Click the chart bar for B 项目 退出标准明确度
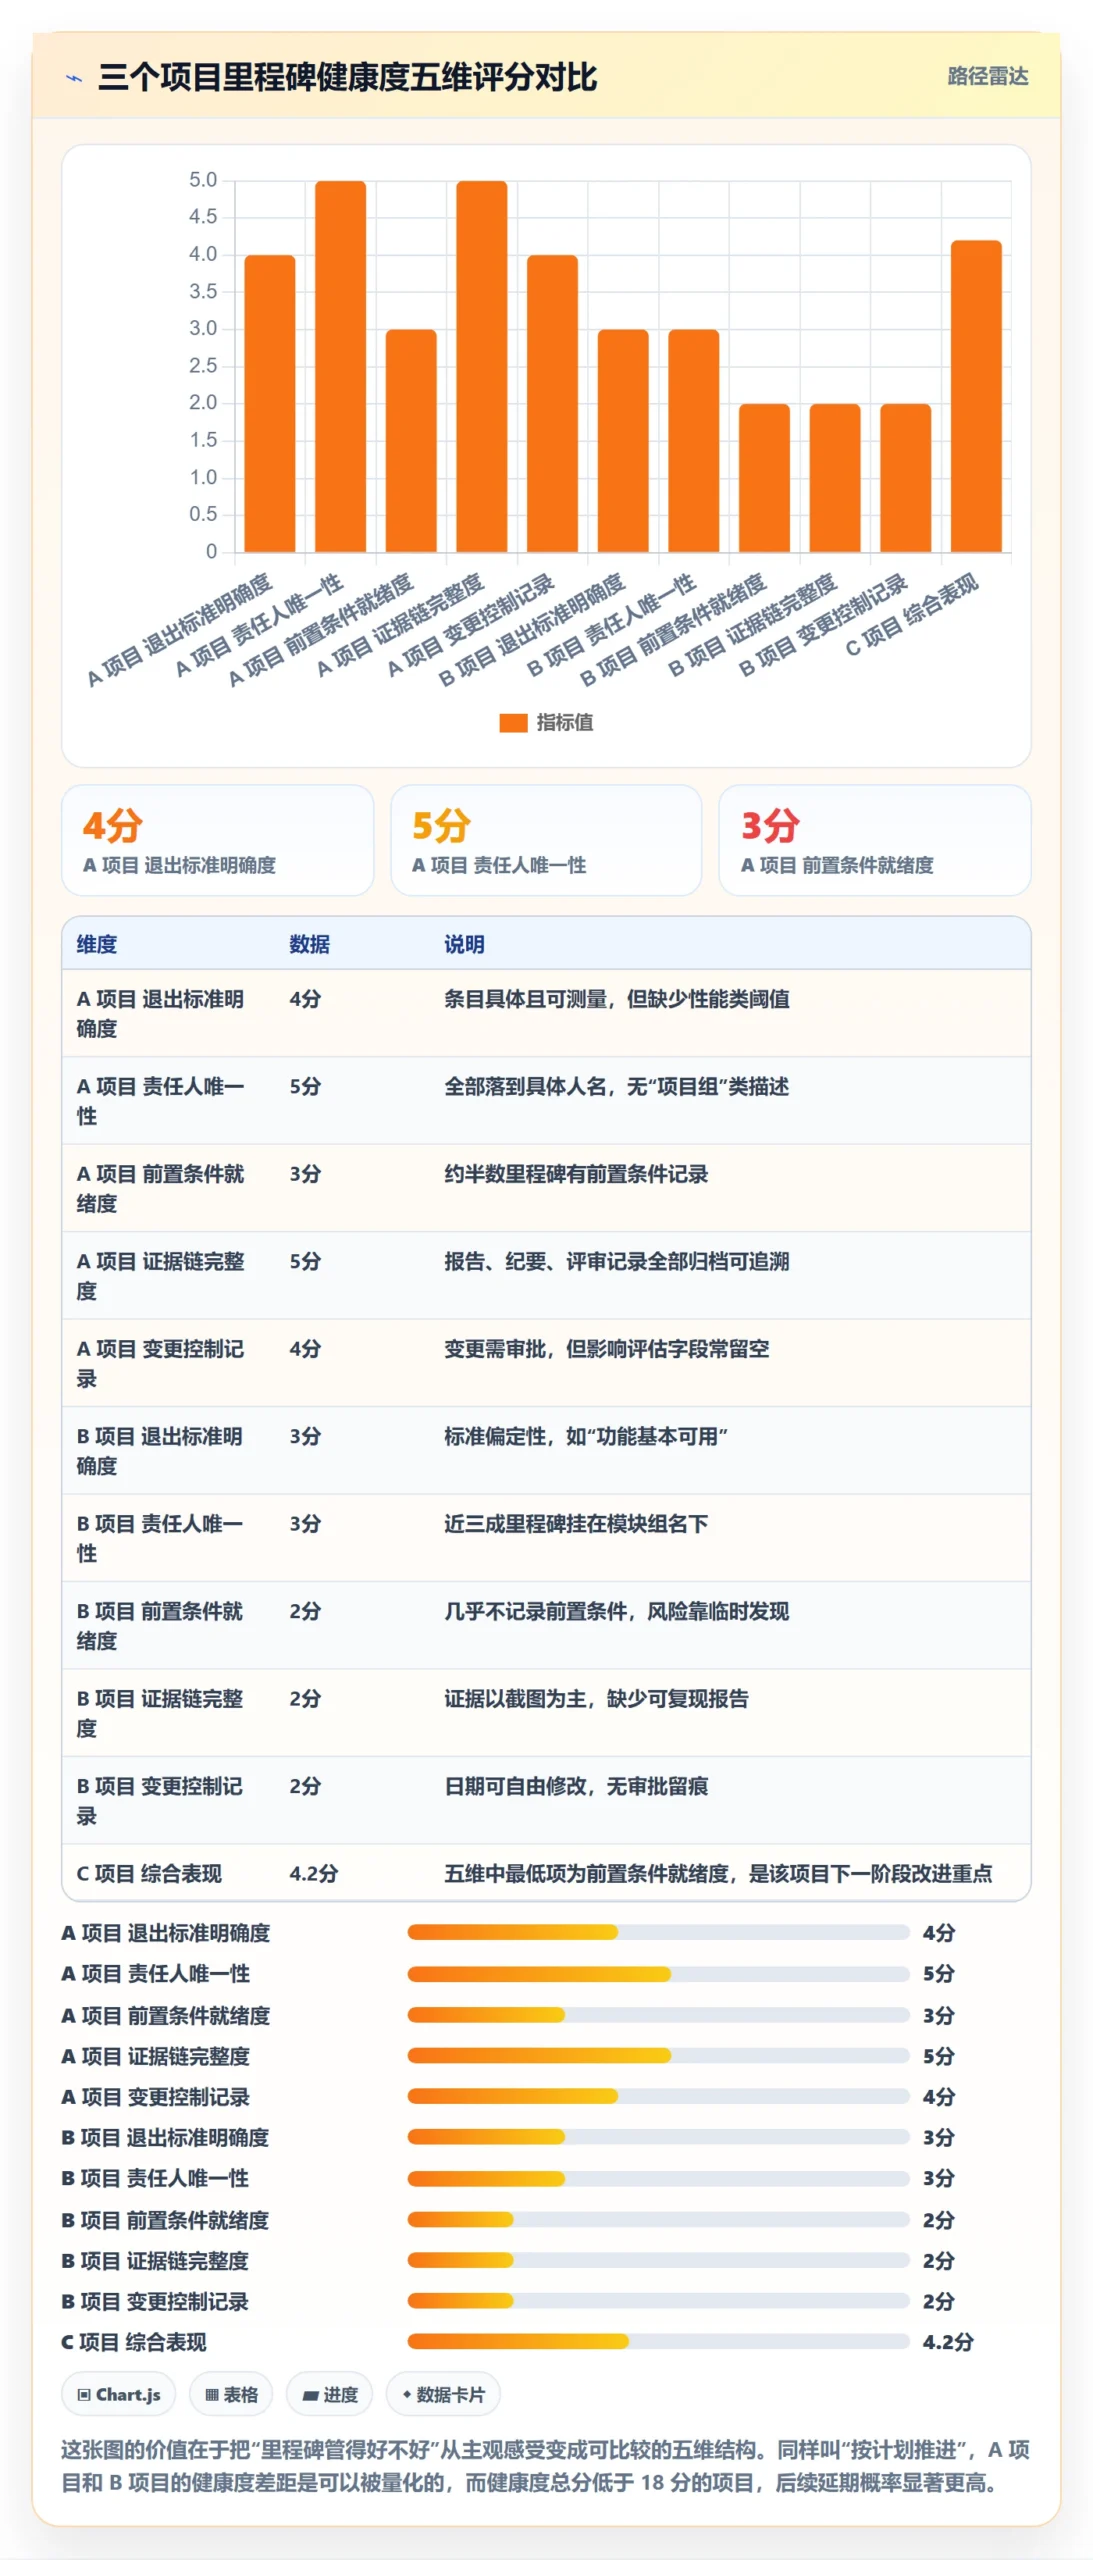Image resolution: width=1093 pixels, height=2560 pixels. pyautogui.click(x=623, y=440)
